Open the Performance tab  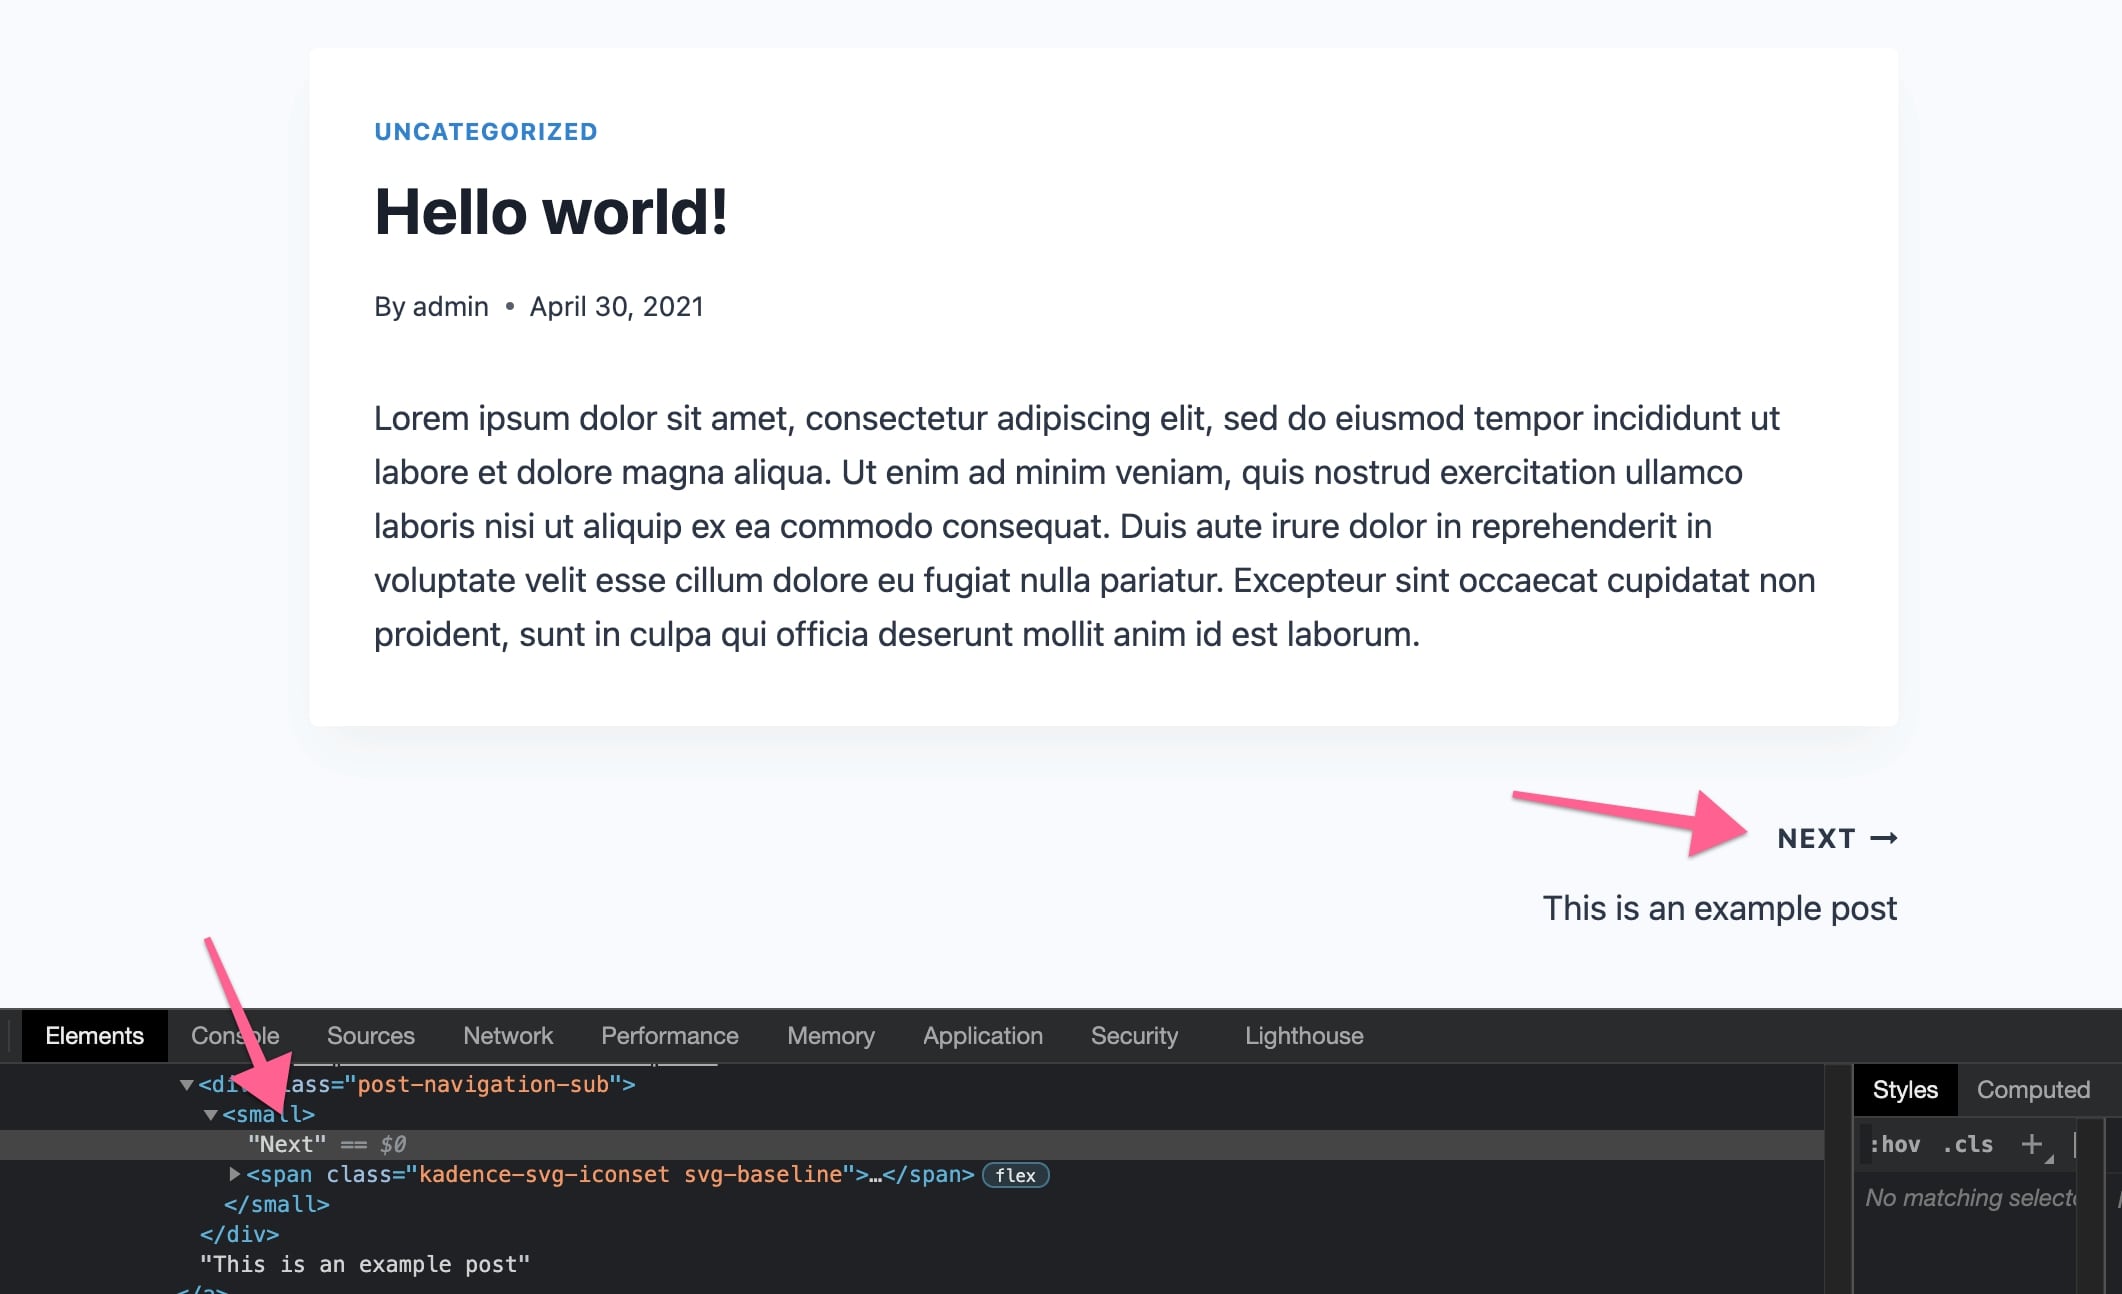tap(669, 1035)
